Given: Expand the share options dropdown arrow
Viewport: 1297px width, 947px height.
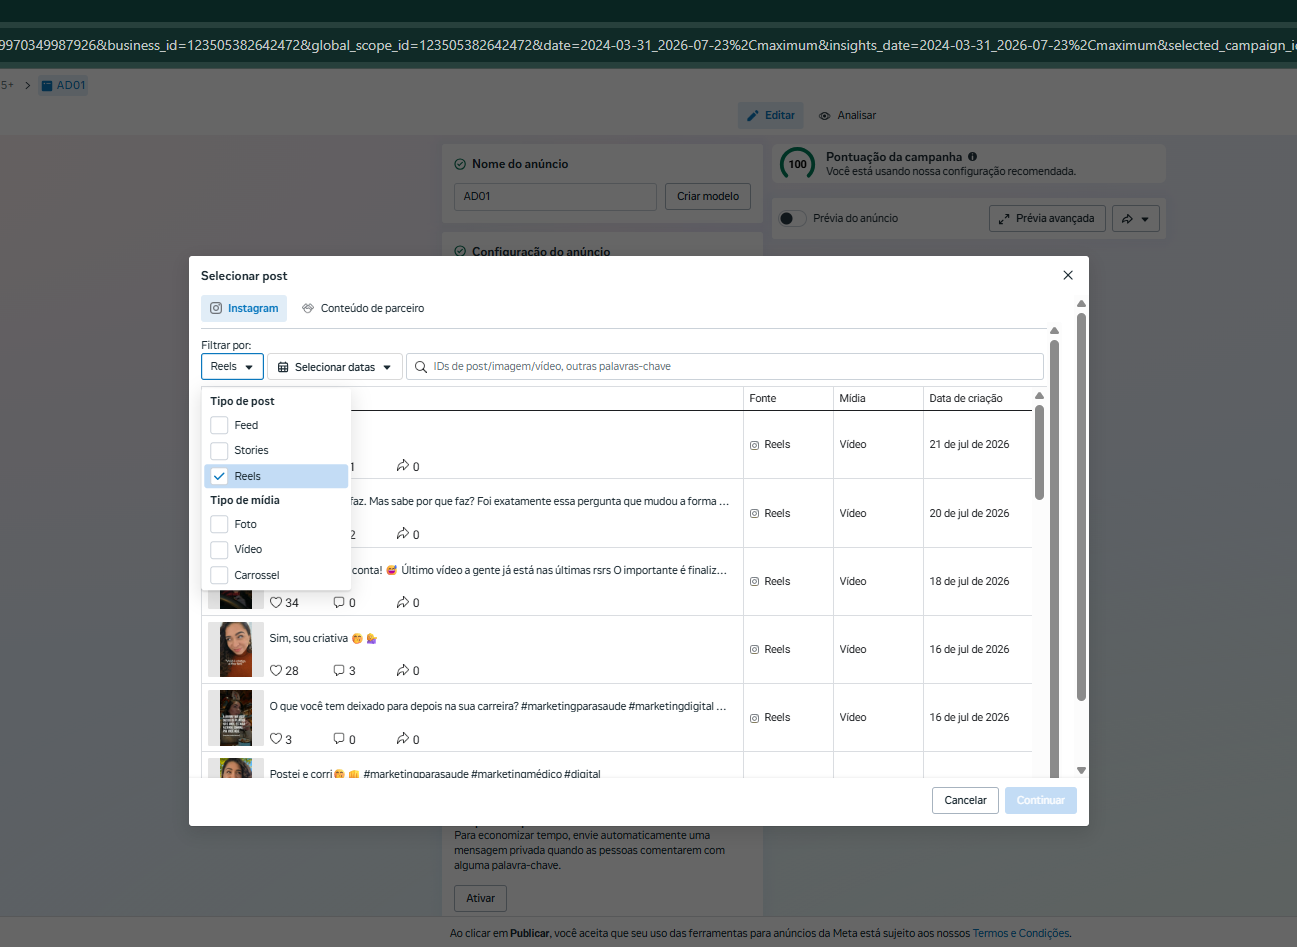Looking at the screenshot, I should [x=1145, y=219].
